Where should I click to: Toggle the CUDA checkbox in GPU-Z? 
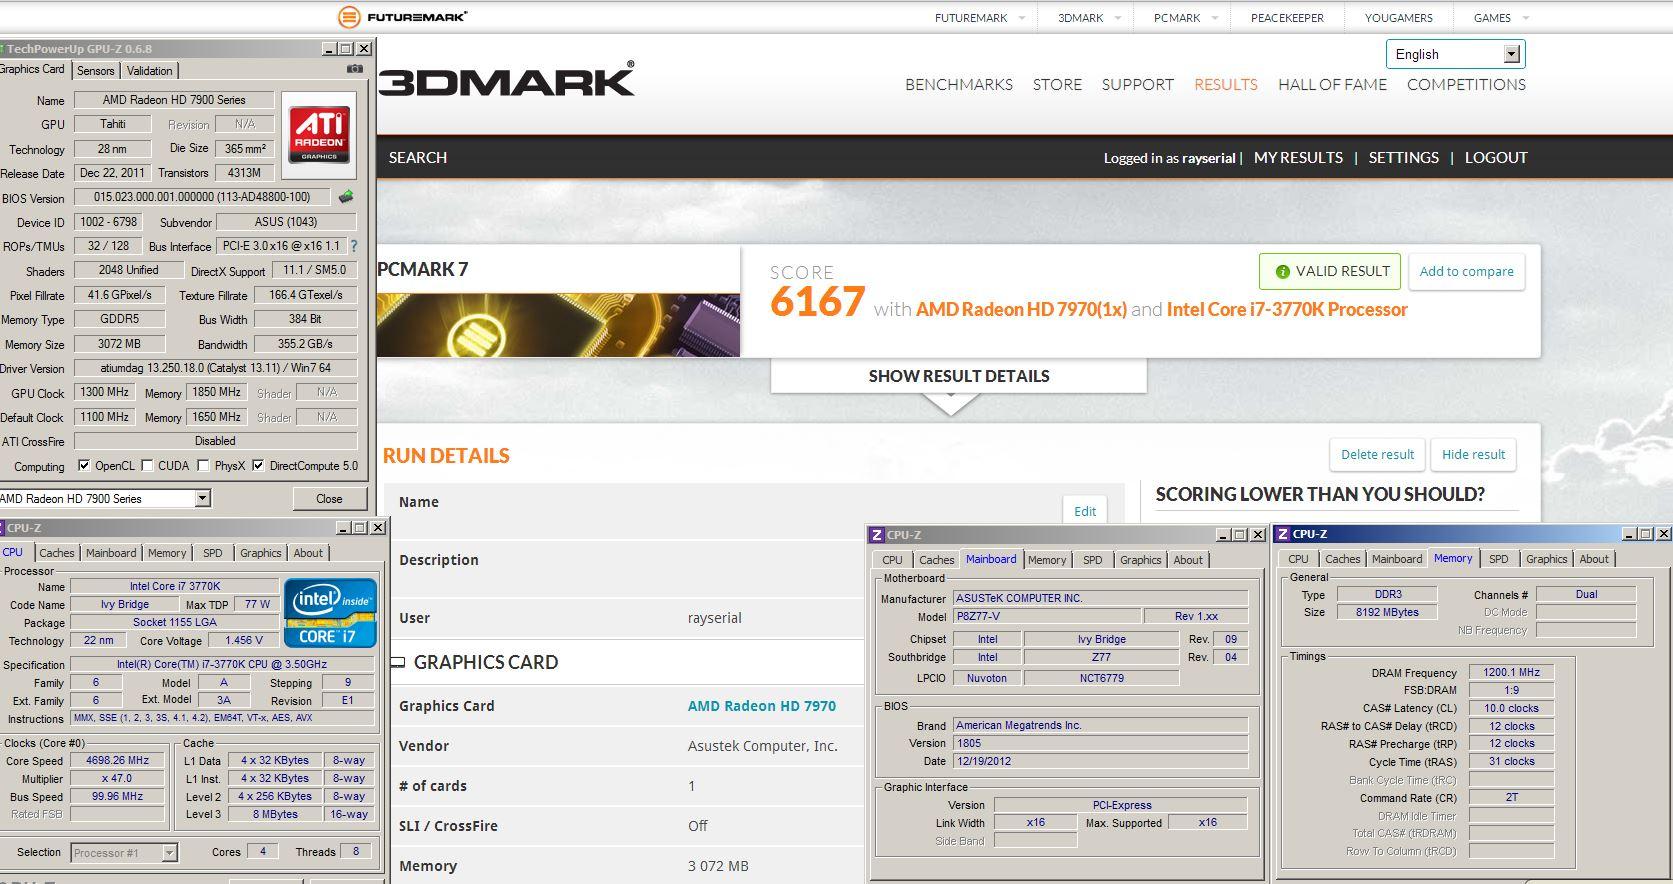[147, 465]
